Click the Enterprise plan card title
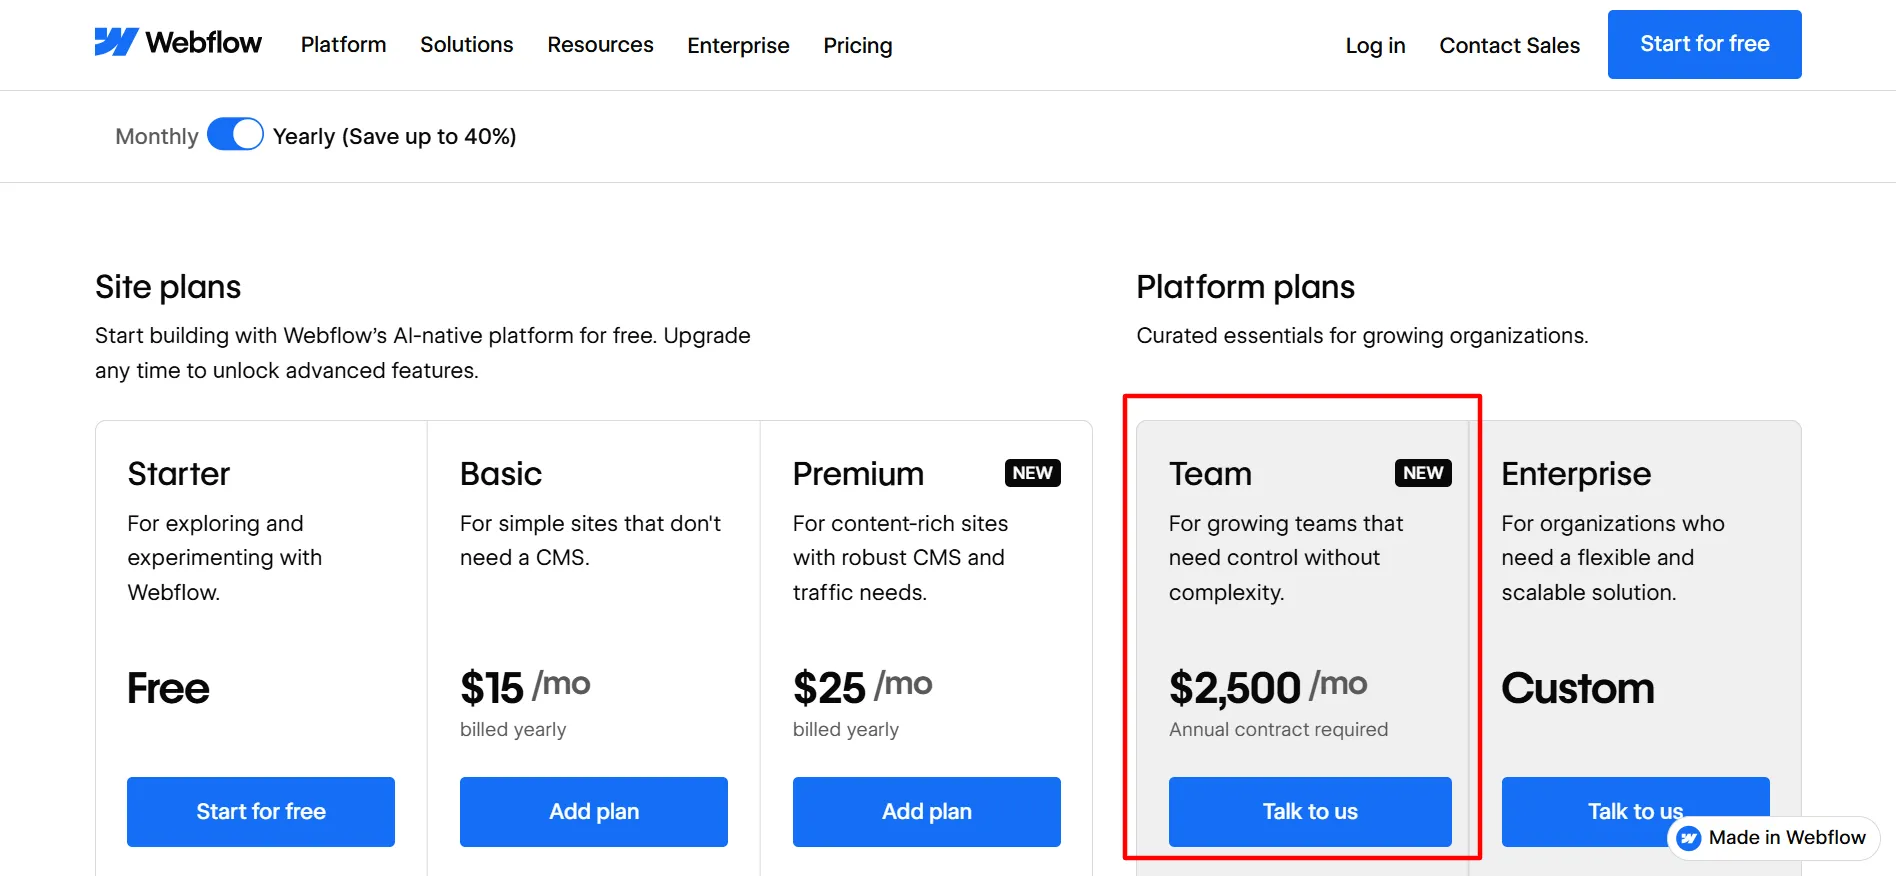Screen dimensions: 1896x876 click(x=1576, y=473)
